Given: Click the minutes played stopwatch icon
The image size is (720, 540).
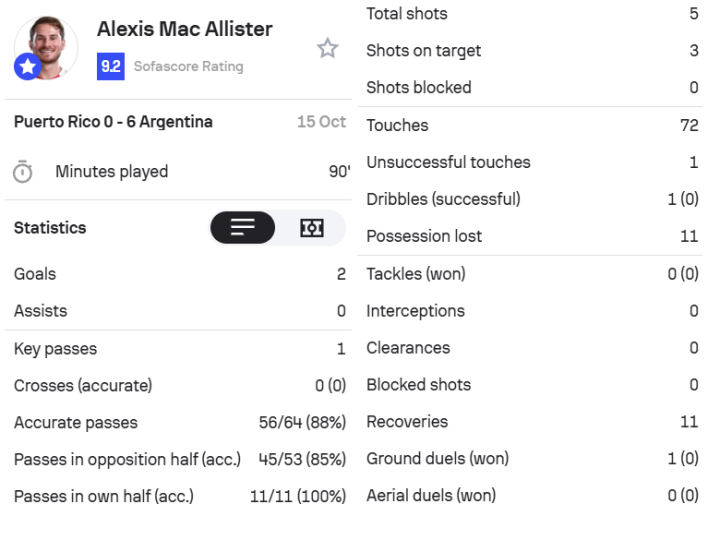Looking at the screenshot, I should [23, 172].
